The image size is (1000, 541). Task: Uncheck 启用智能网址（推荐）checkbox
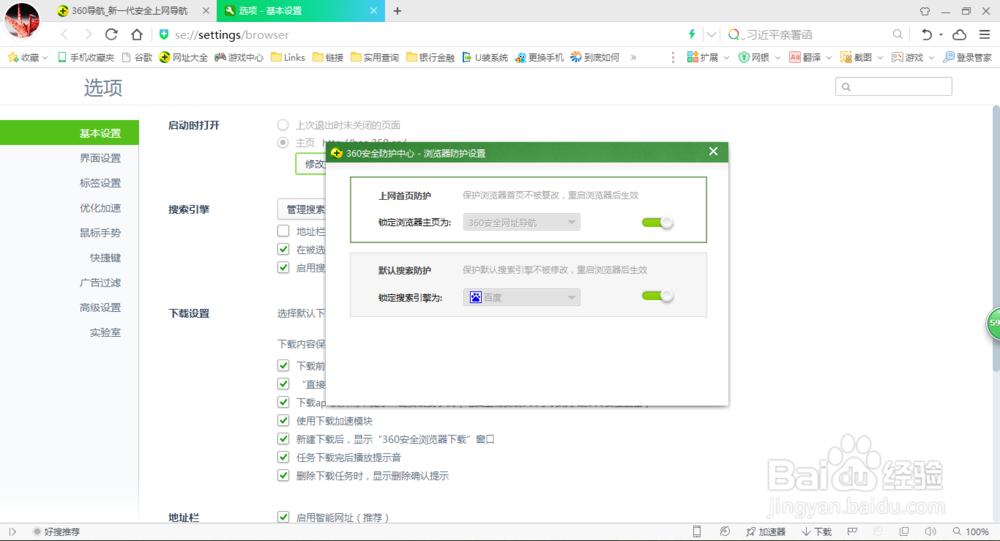[283, 517]
